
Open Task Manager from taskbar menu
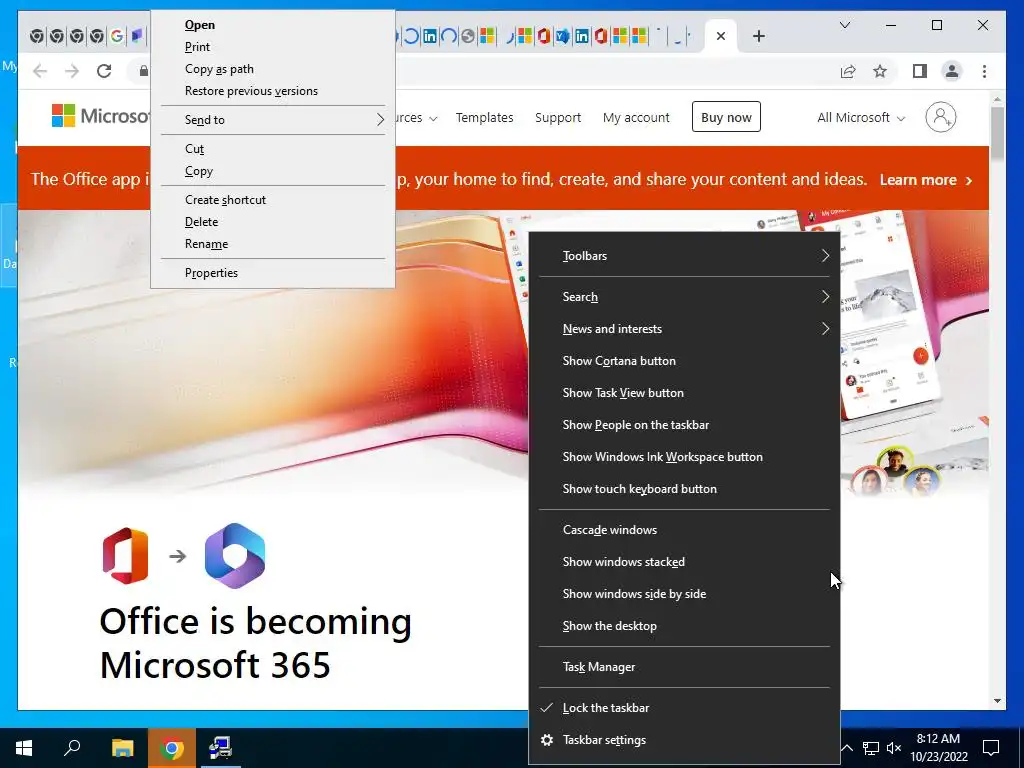684,667
